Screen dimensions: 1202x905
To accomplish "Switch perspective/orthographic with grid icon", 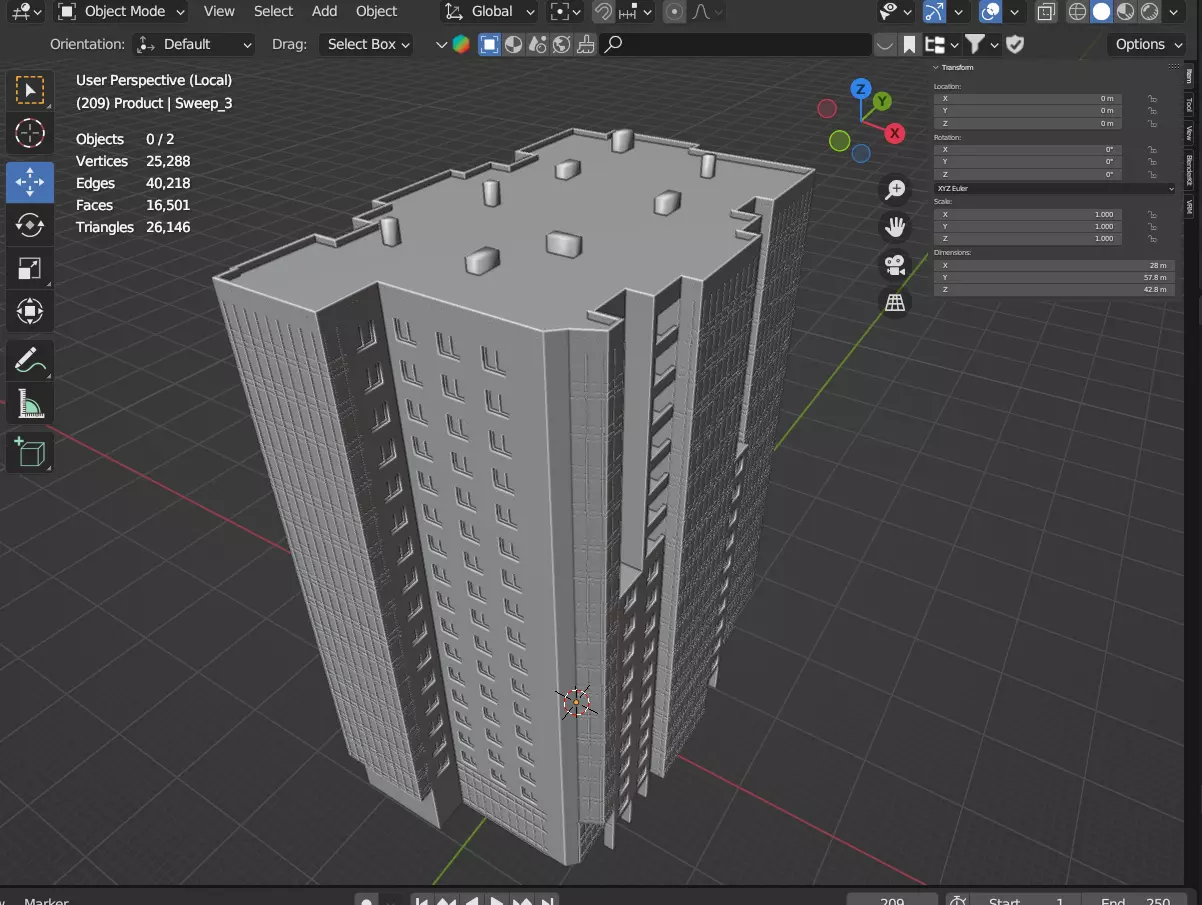I will tap(895, 302).
